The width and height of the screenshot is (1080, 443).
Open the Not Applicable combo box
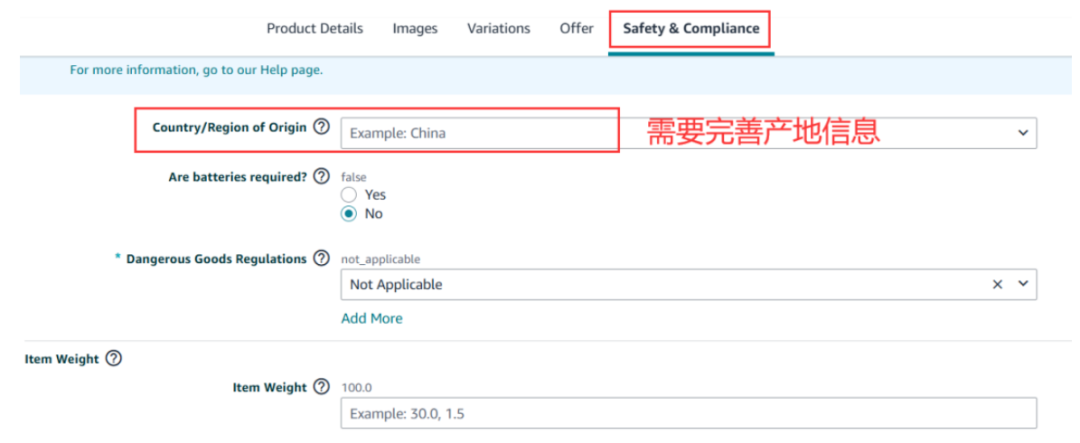(x=689, y=285)
